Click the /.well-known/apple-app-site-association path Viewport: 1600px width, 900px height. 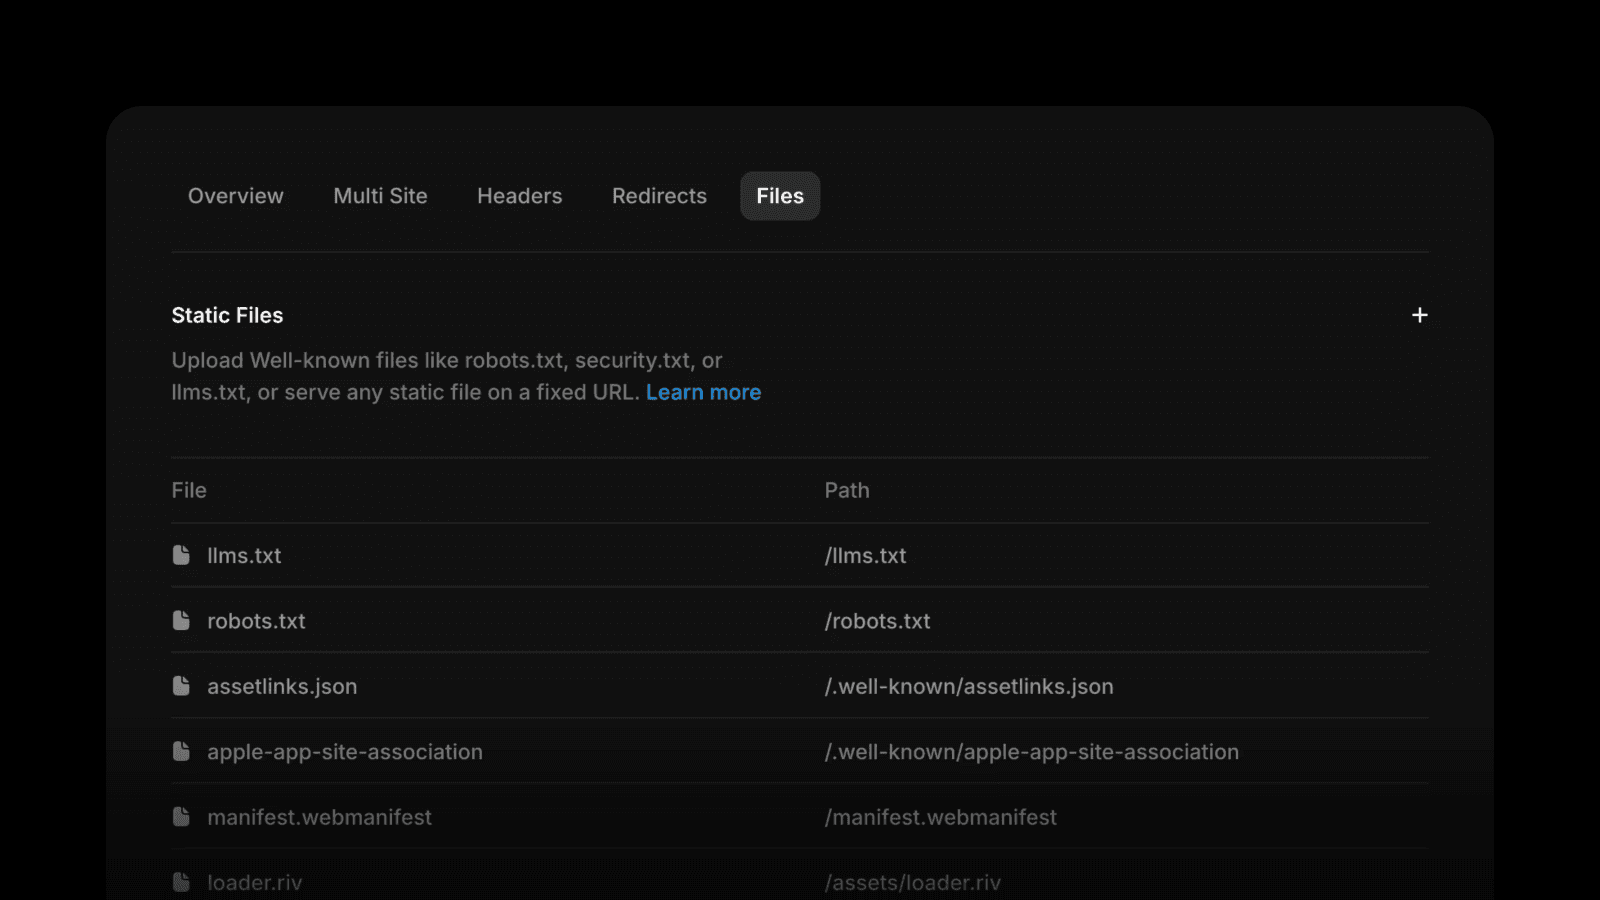click(x=1032, y=752)
